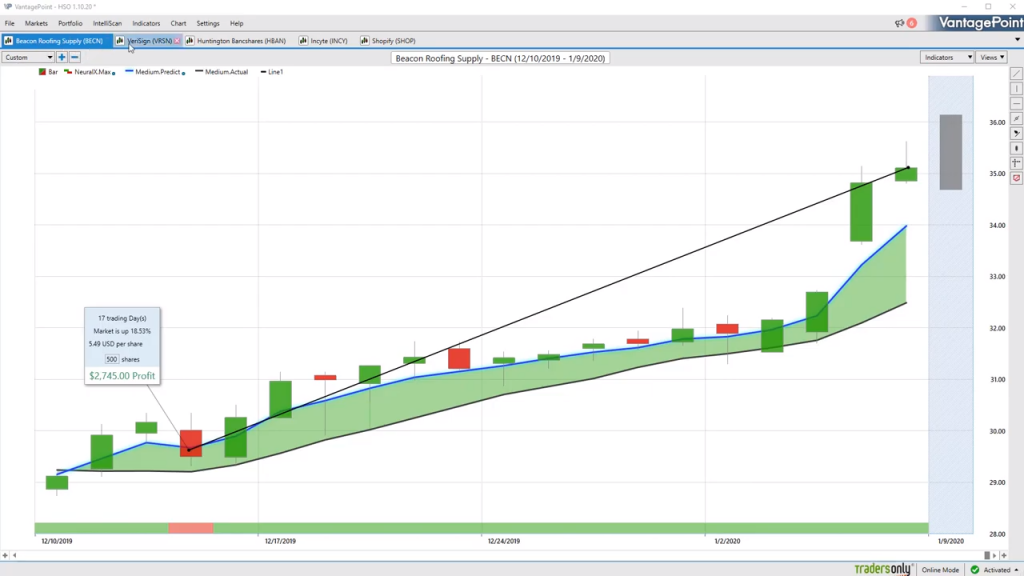The width and height of the screenshot is (1024, 576).
Task: Click the Huntington Bancshares tab chart icon
Action: [189, 40]
